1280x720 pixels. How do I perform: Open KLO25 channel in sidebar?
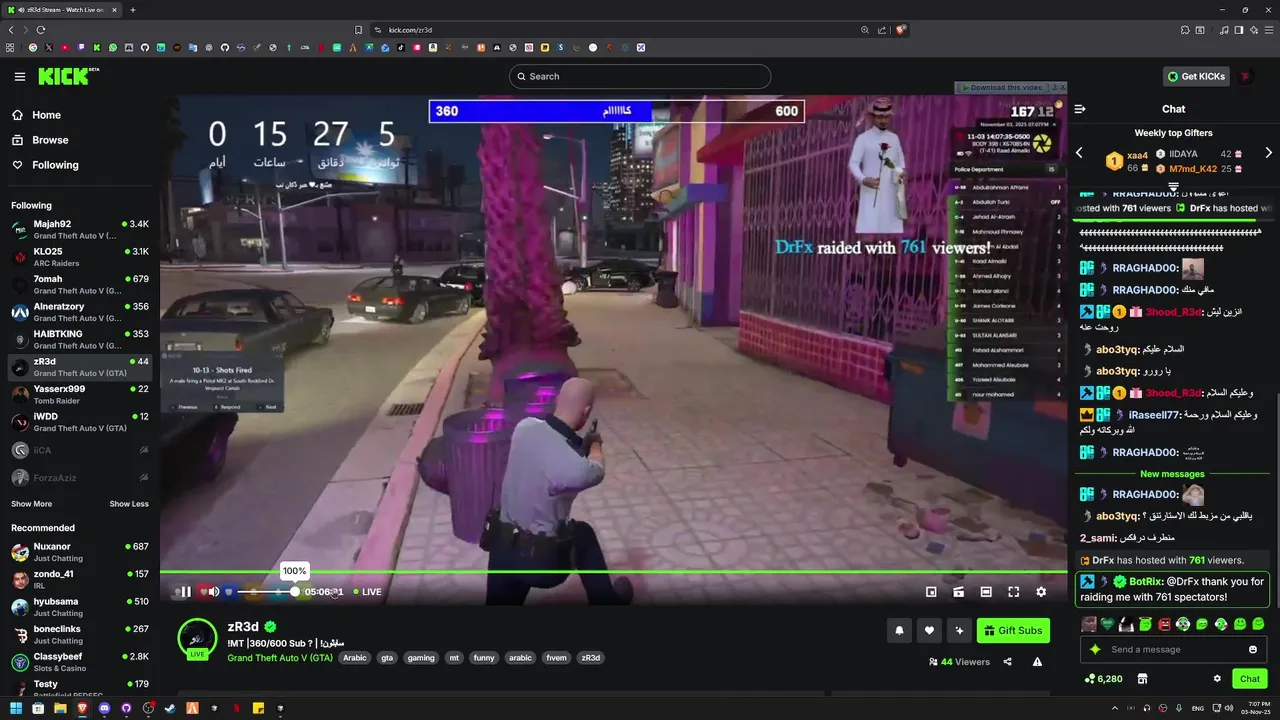pyautogui.click(x=80, y=257)
